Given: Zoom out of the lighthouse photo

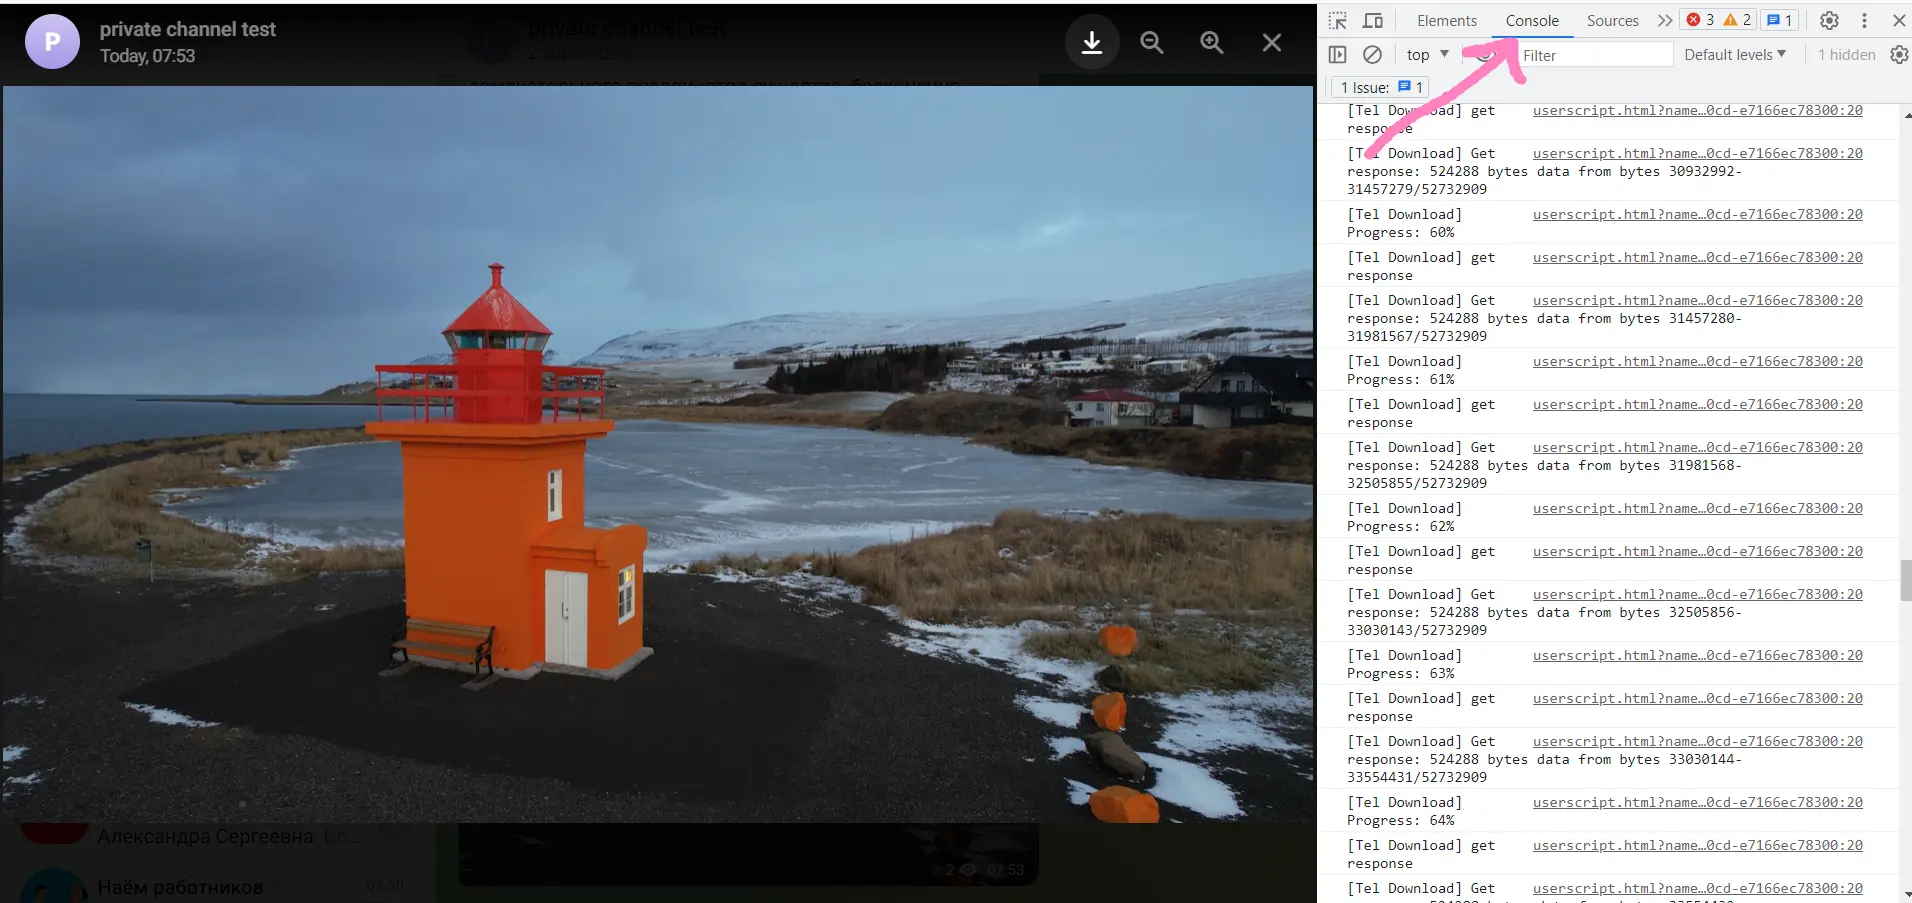Looking at the screenshot, I should click(x=1152, y=42).
